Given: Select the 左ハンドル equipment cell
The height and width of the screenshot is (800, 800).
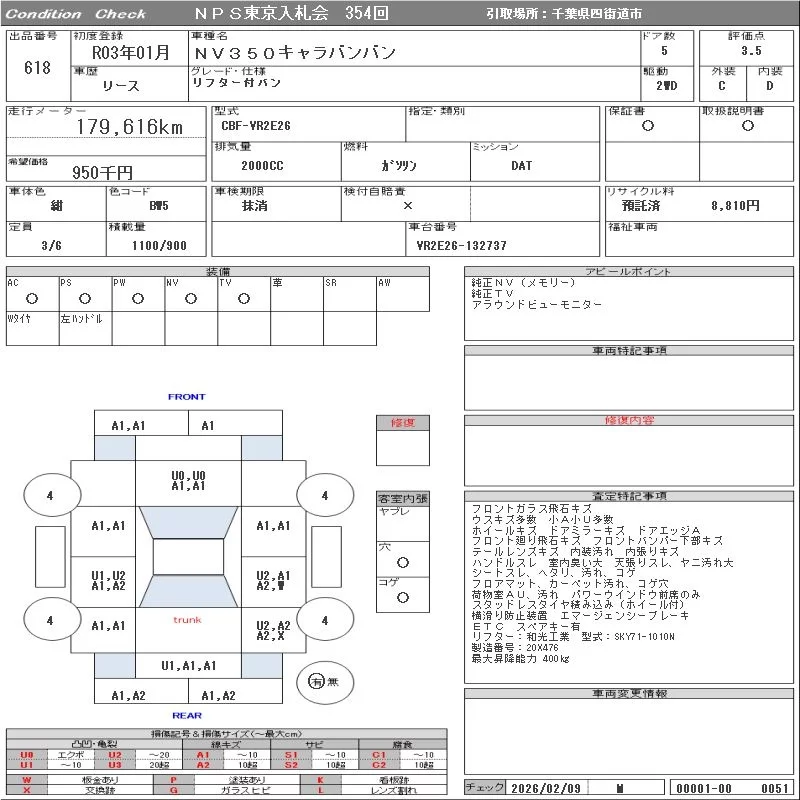Looking at the screenshot, I should click(x=86, y=329).
